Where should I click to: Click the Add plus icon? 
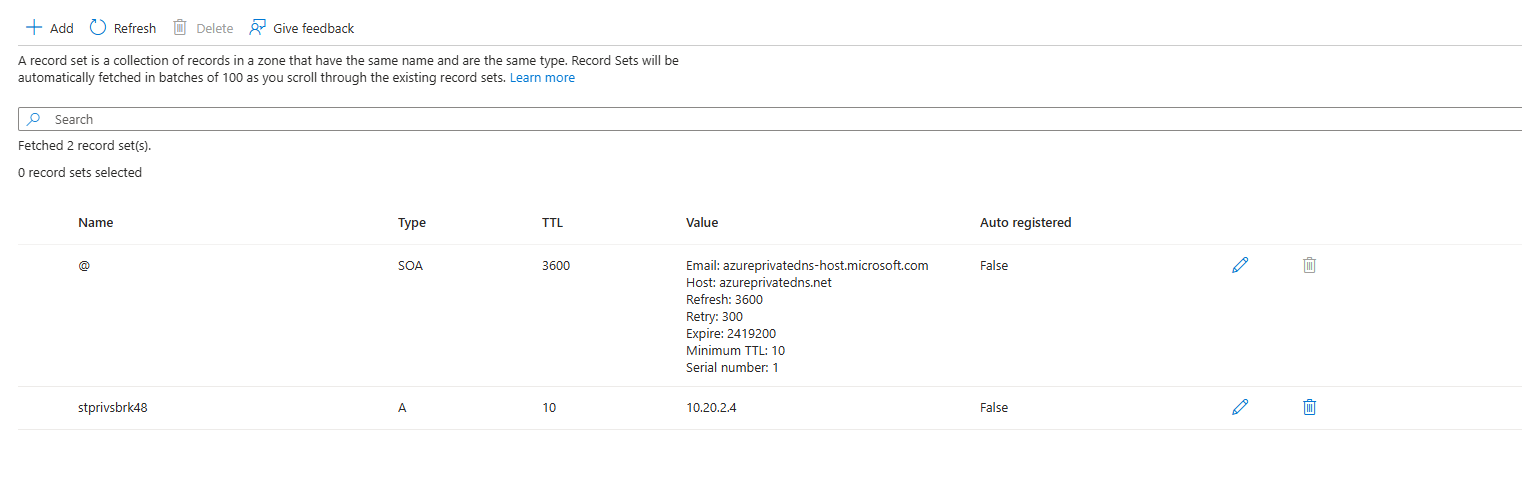[34, 27]
